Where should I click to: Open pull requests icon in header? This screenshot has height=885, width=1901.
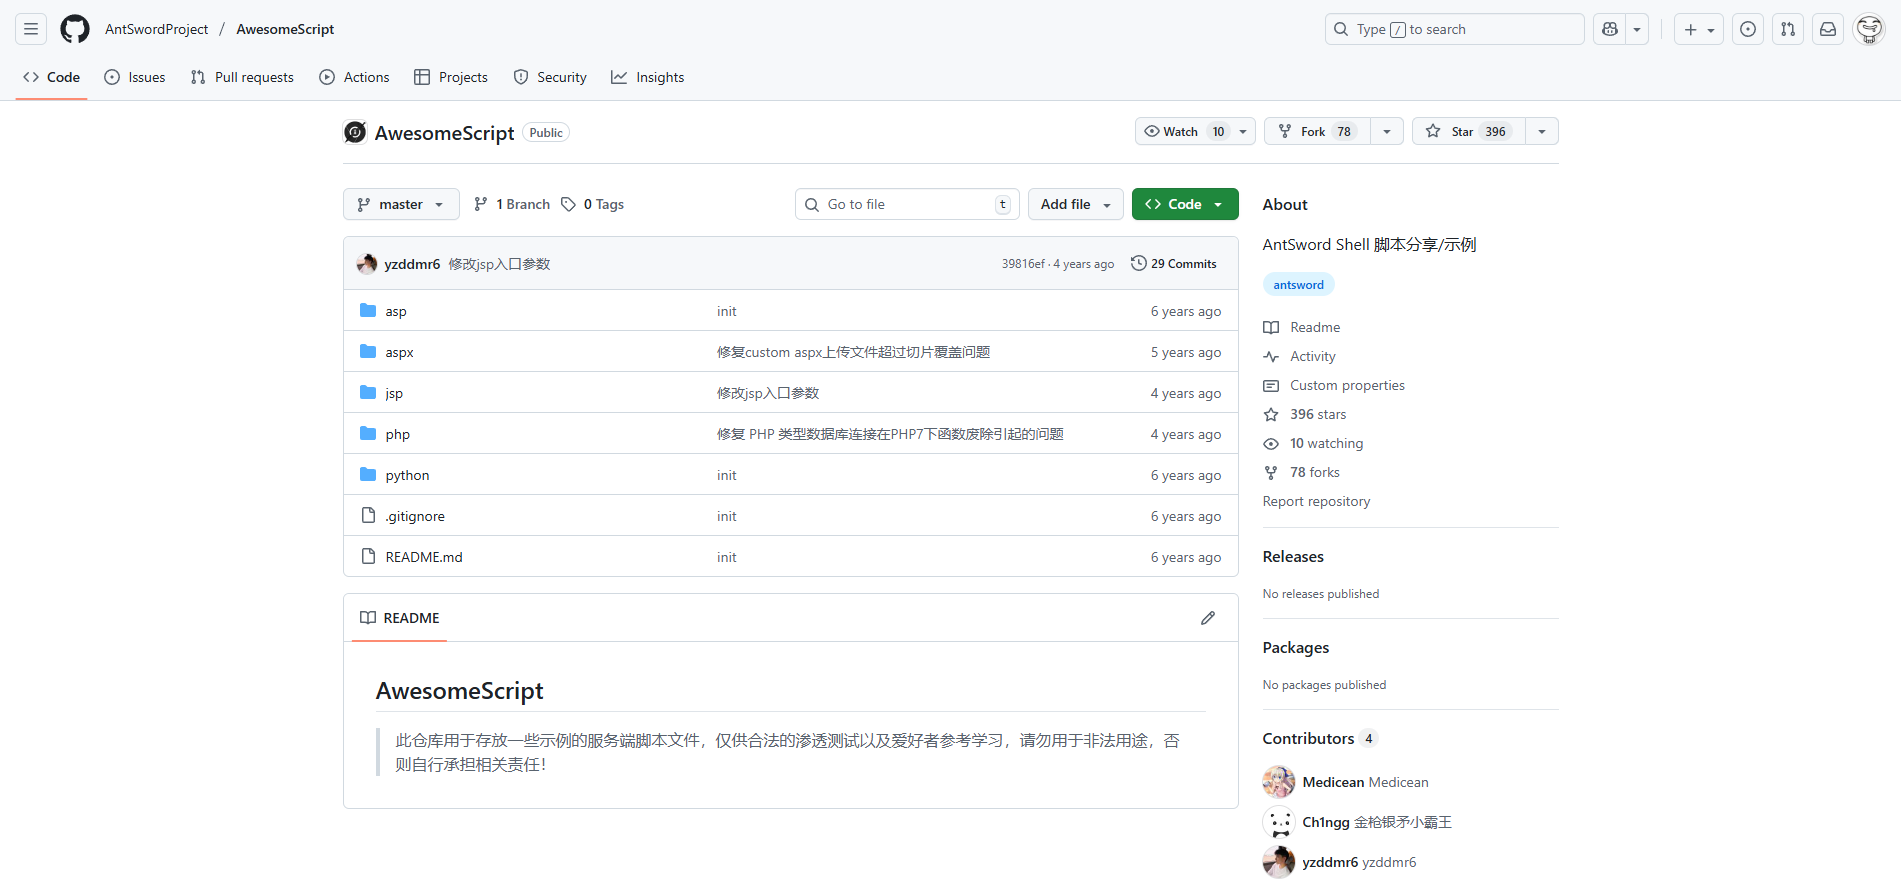point(1788,29)
